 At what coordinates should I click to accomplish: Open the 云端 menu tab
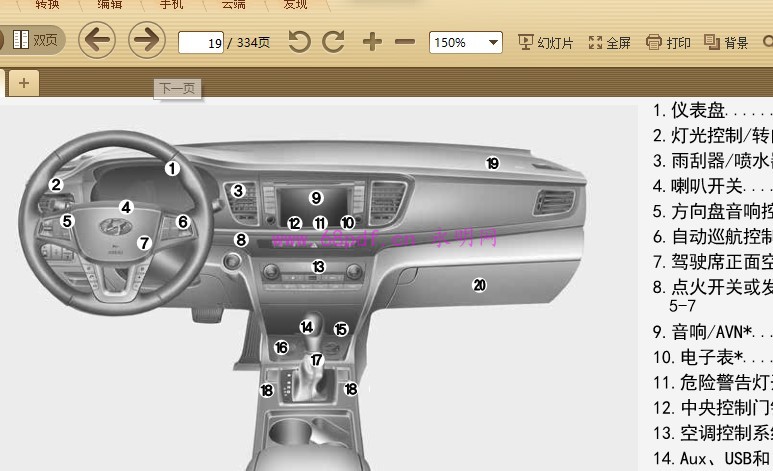(x=233, y=5)
